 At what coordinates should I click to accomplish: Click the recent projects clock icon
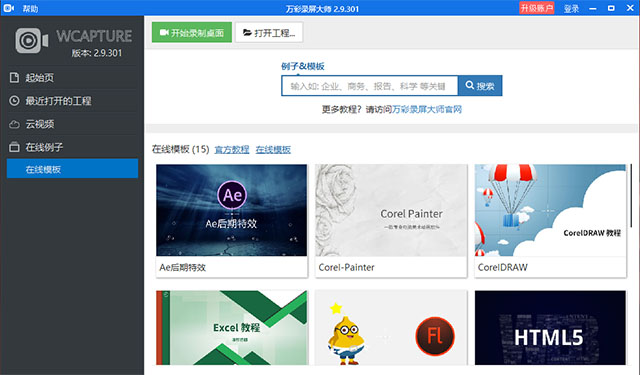(x=14, y=101)
